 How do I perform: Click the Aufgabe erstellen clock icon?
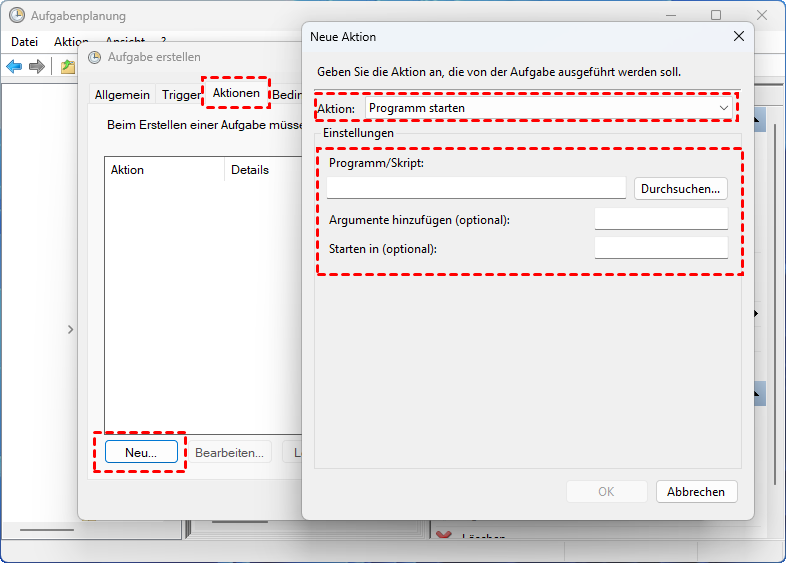pos(95,57)
